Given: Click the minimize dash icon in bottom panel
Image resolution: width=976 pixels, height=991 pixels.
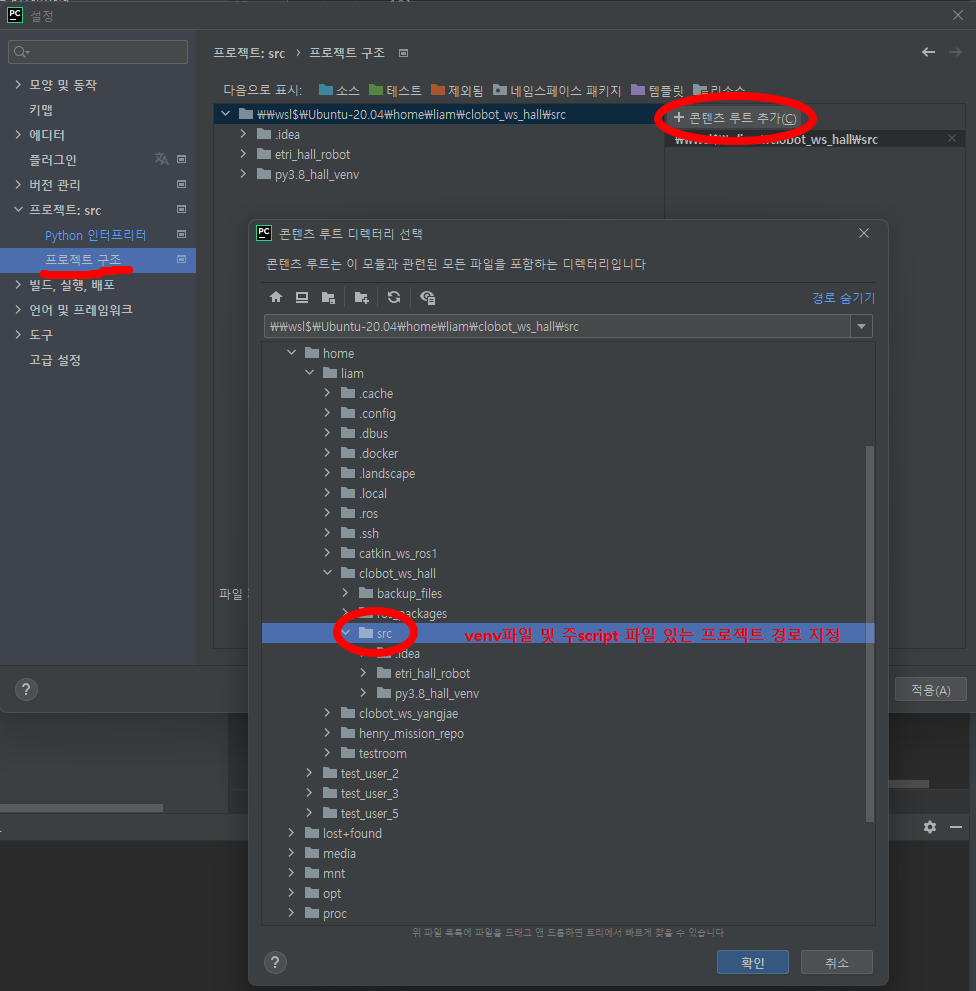Looking at the screenshot, I should [x=956, y=827].
